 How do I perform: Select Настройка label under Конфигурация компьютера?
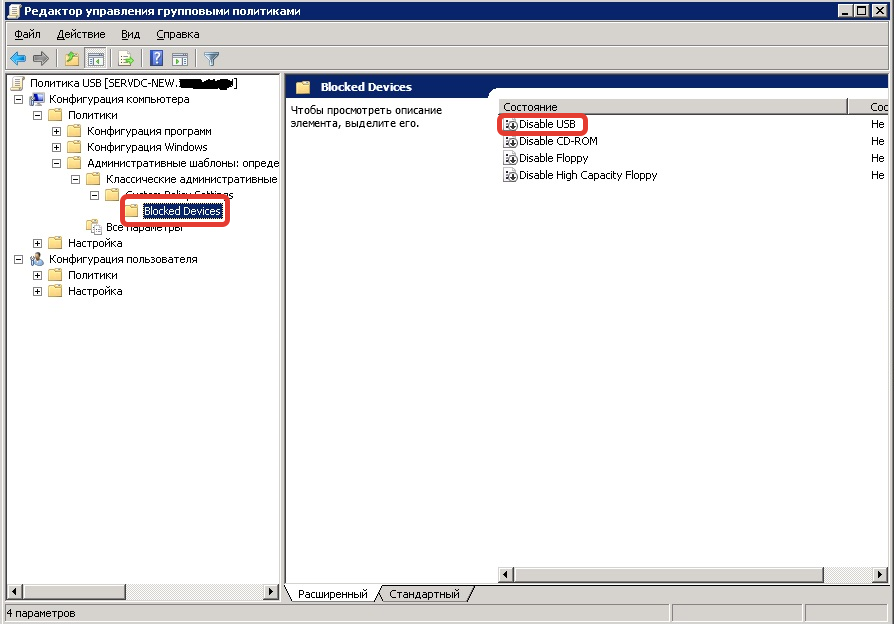point(95,243)
